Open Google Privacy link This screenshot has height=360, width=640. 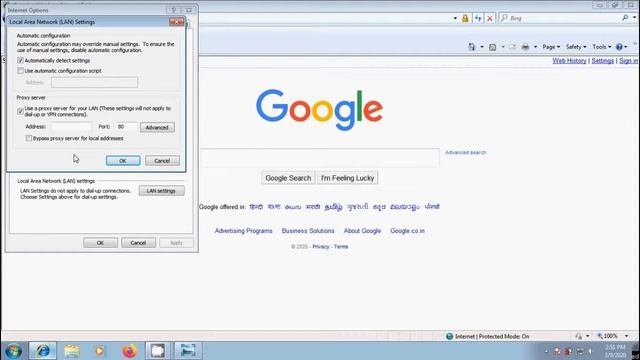320,247
